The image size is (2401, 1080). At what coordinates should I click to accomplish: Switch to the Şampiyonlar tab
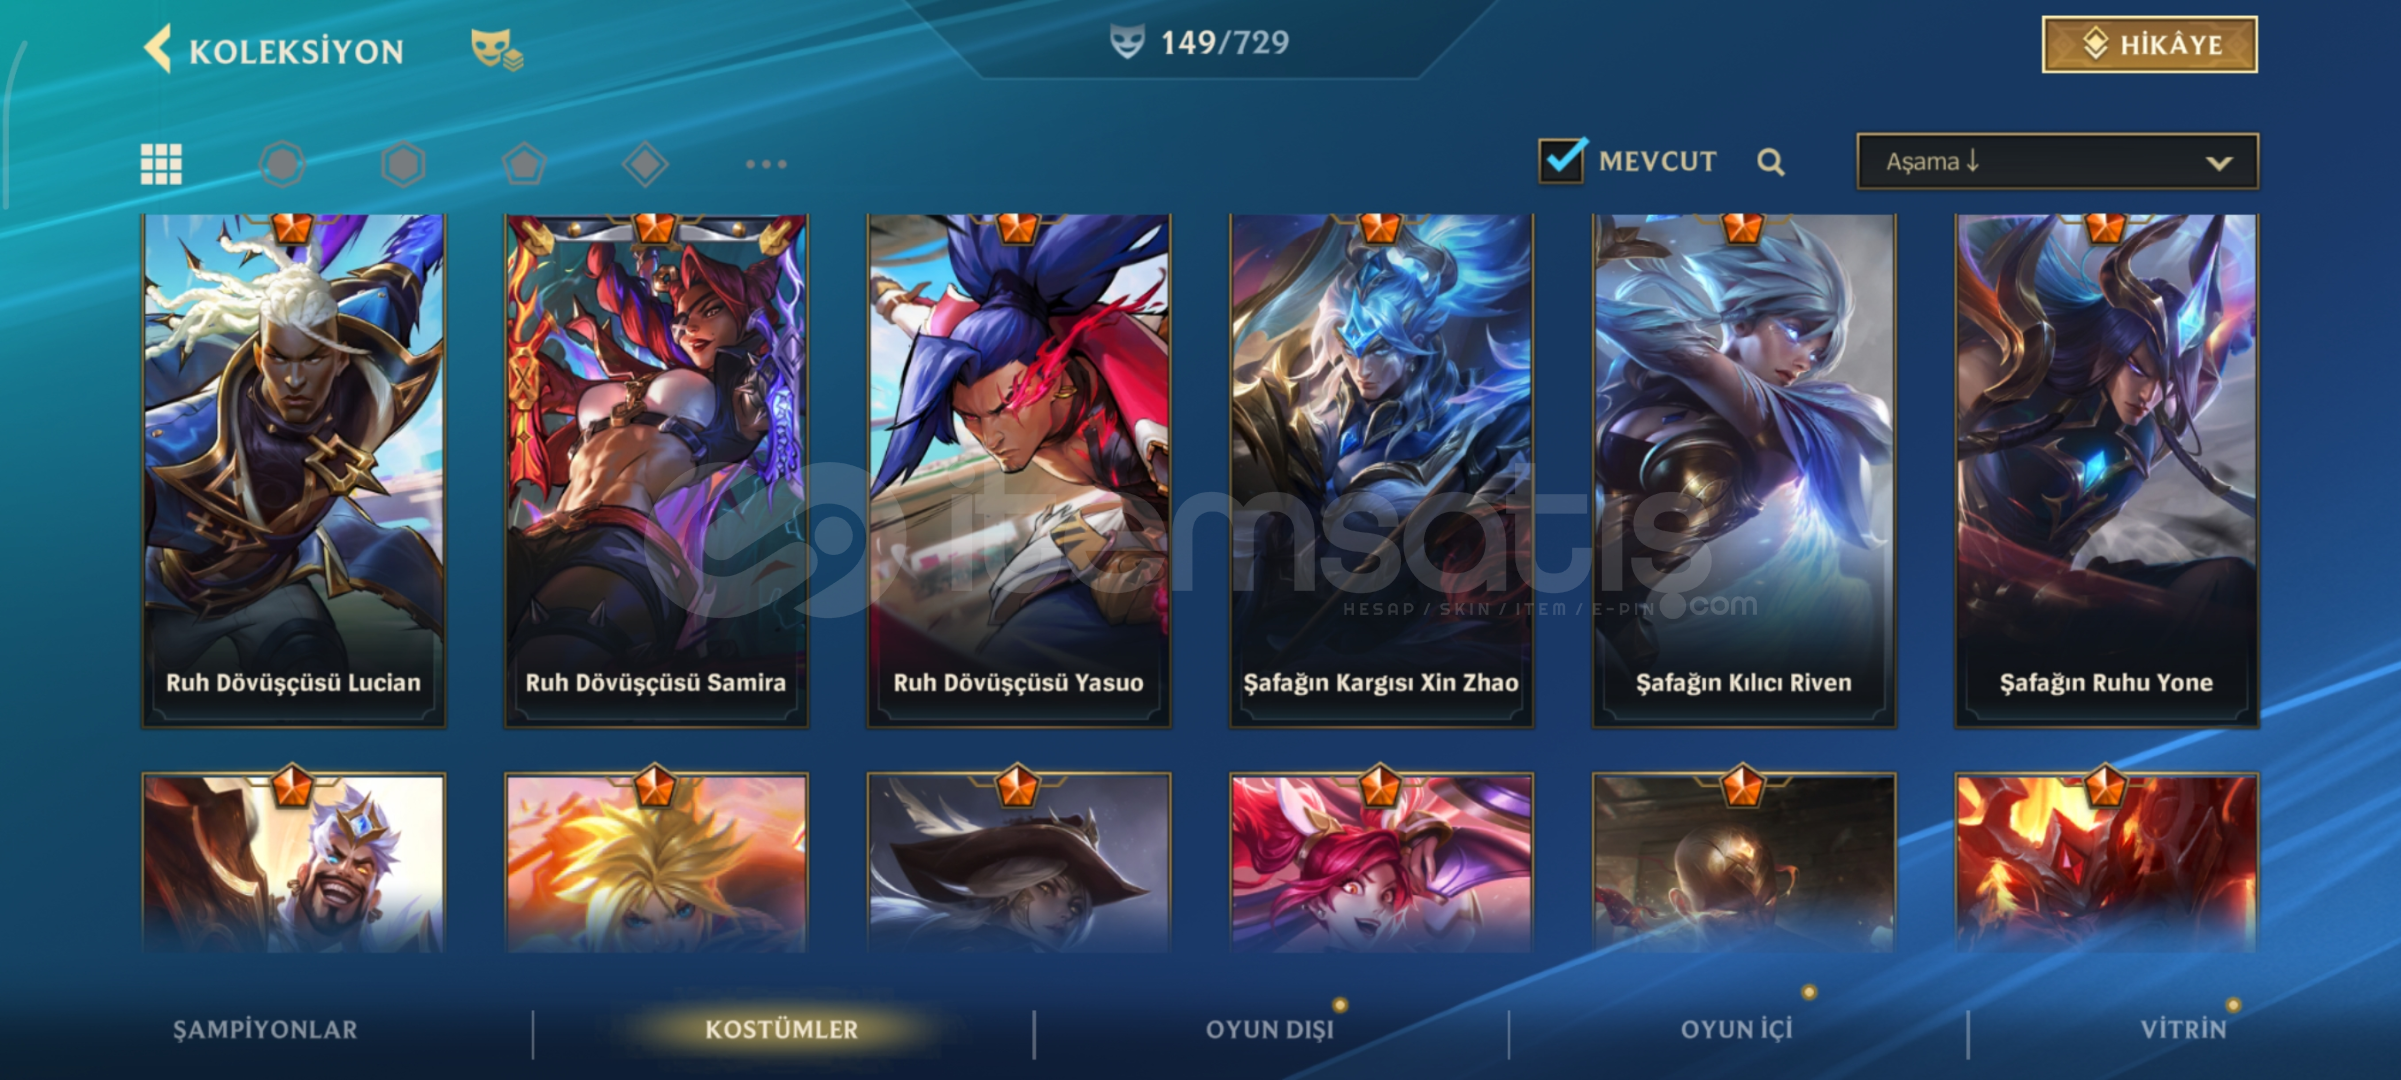265,1030
